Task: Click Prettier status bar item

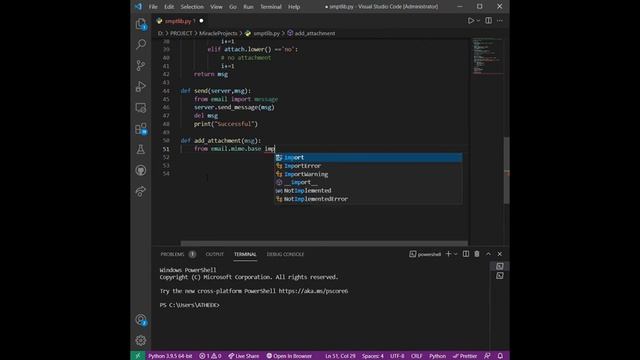Action: point(465,356)
